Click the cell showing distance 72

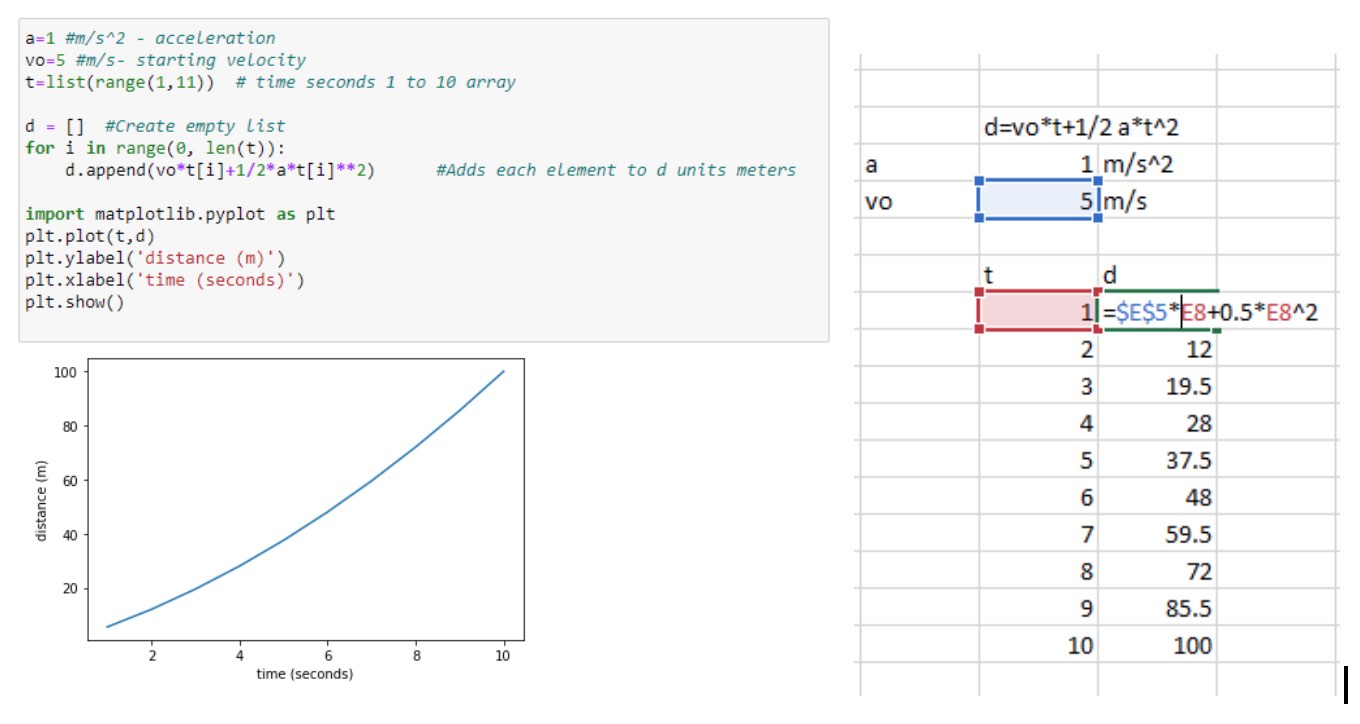1158,572
